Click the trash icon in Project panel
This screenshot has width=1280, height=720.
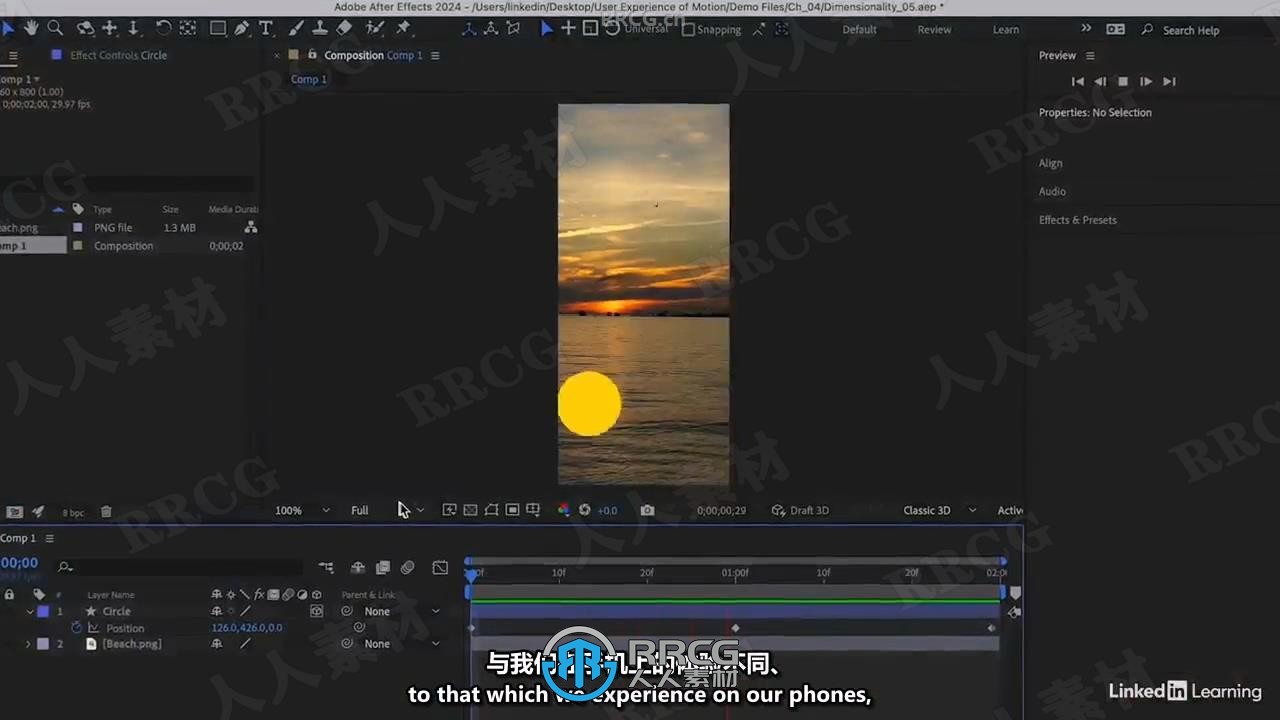point(106,512)
